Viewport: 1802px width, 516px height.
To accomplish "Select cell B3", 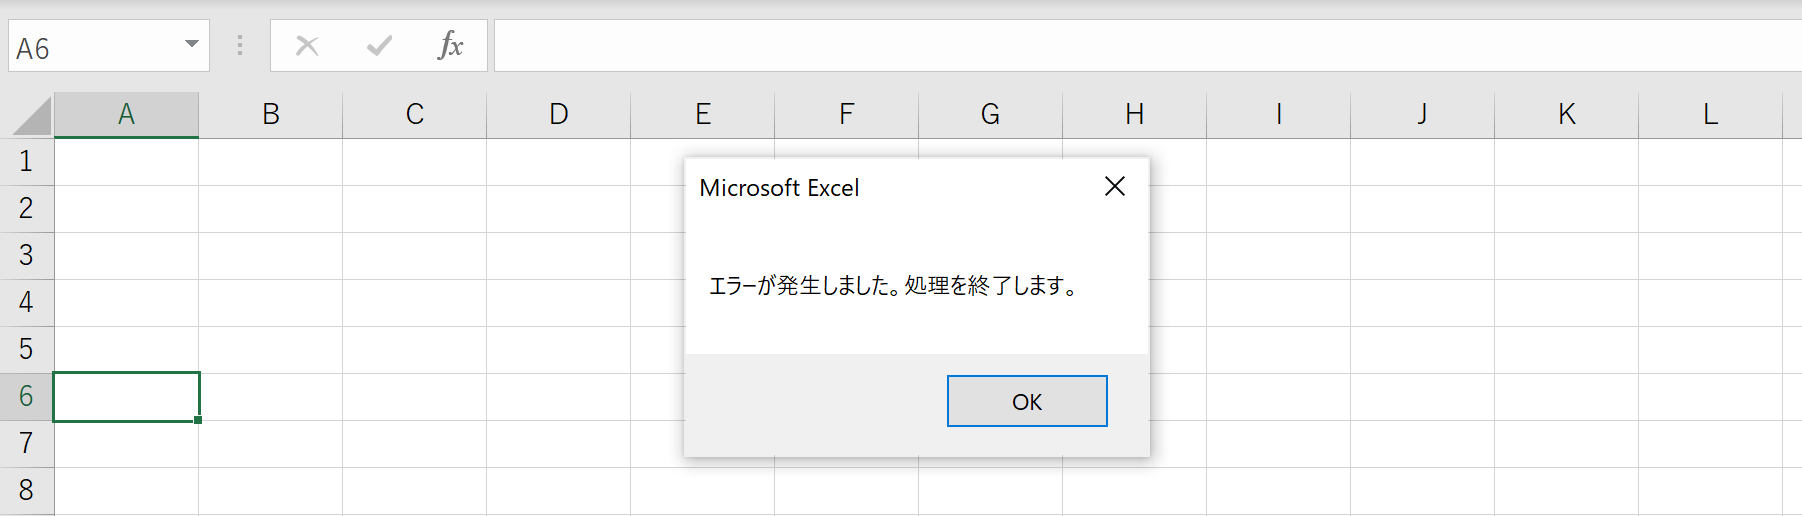I will (270, 255).
